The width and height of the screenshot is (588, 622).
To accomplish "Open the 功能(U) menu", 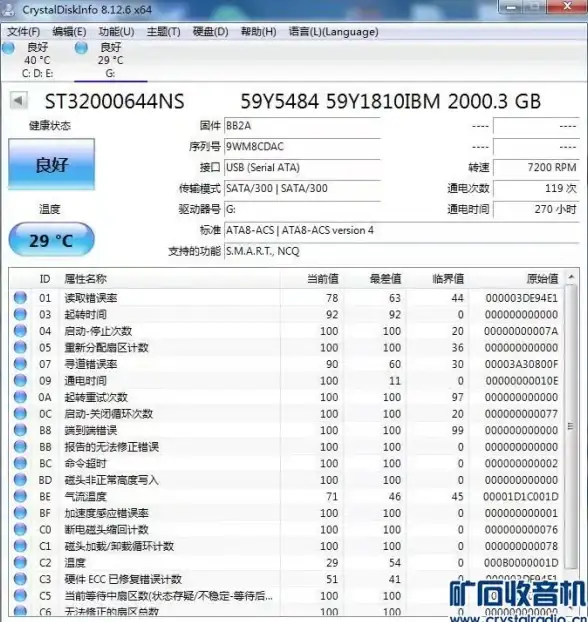I will tap(116, 32).
